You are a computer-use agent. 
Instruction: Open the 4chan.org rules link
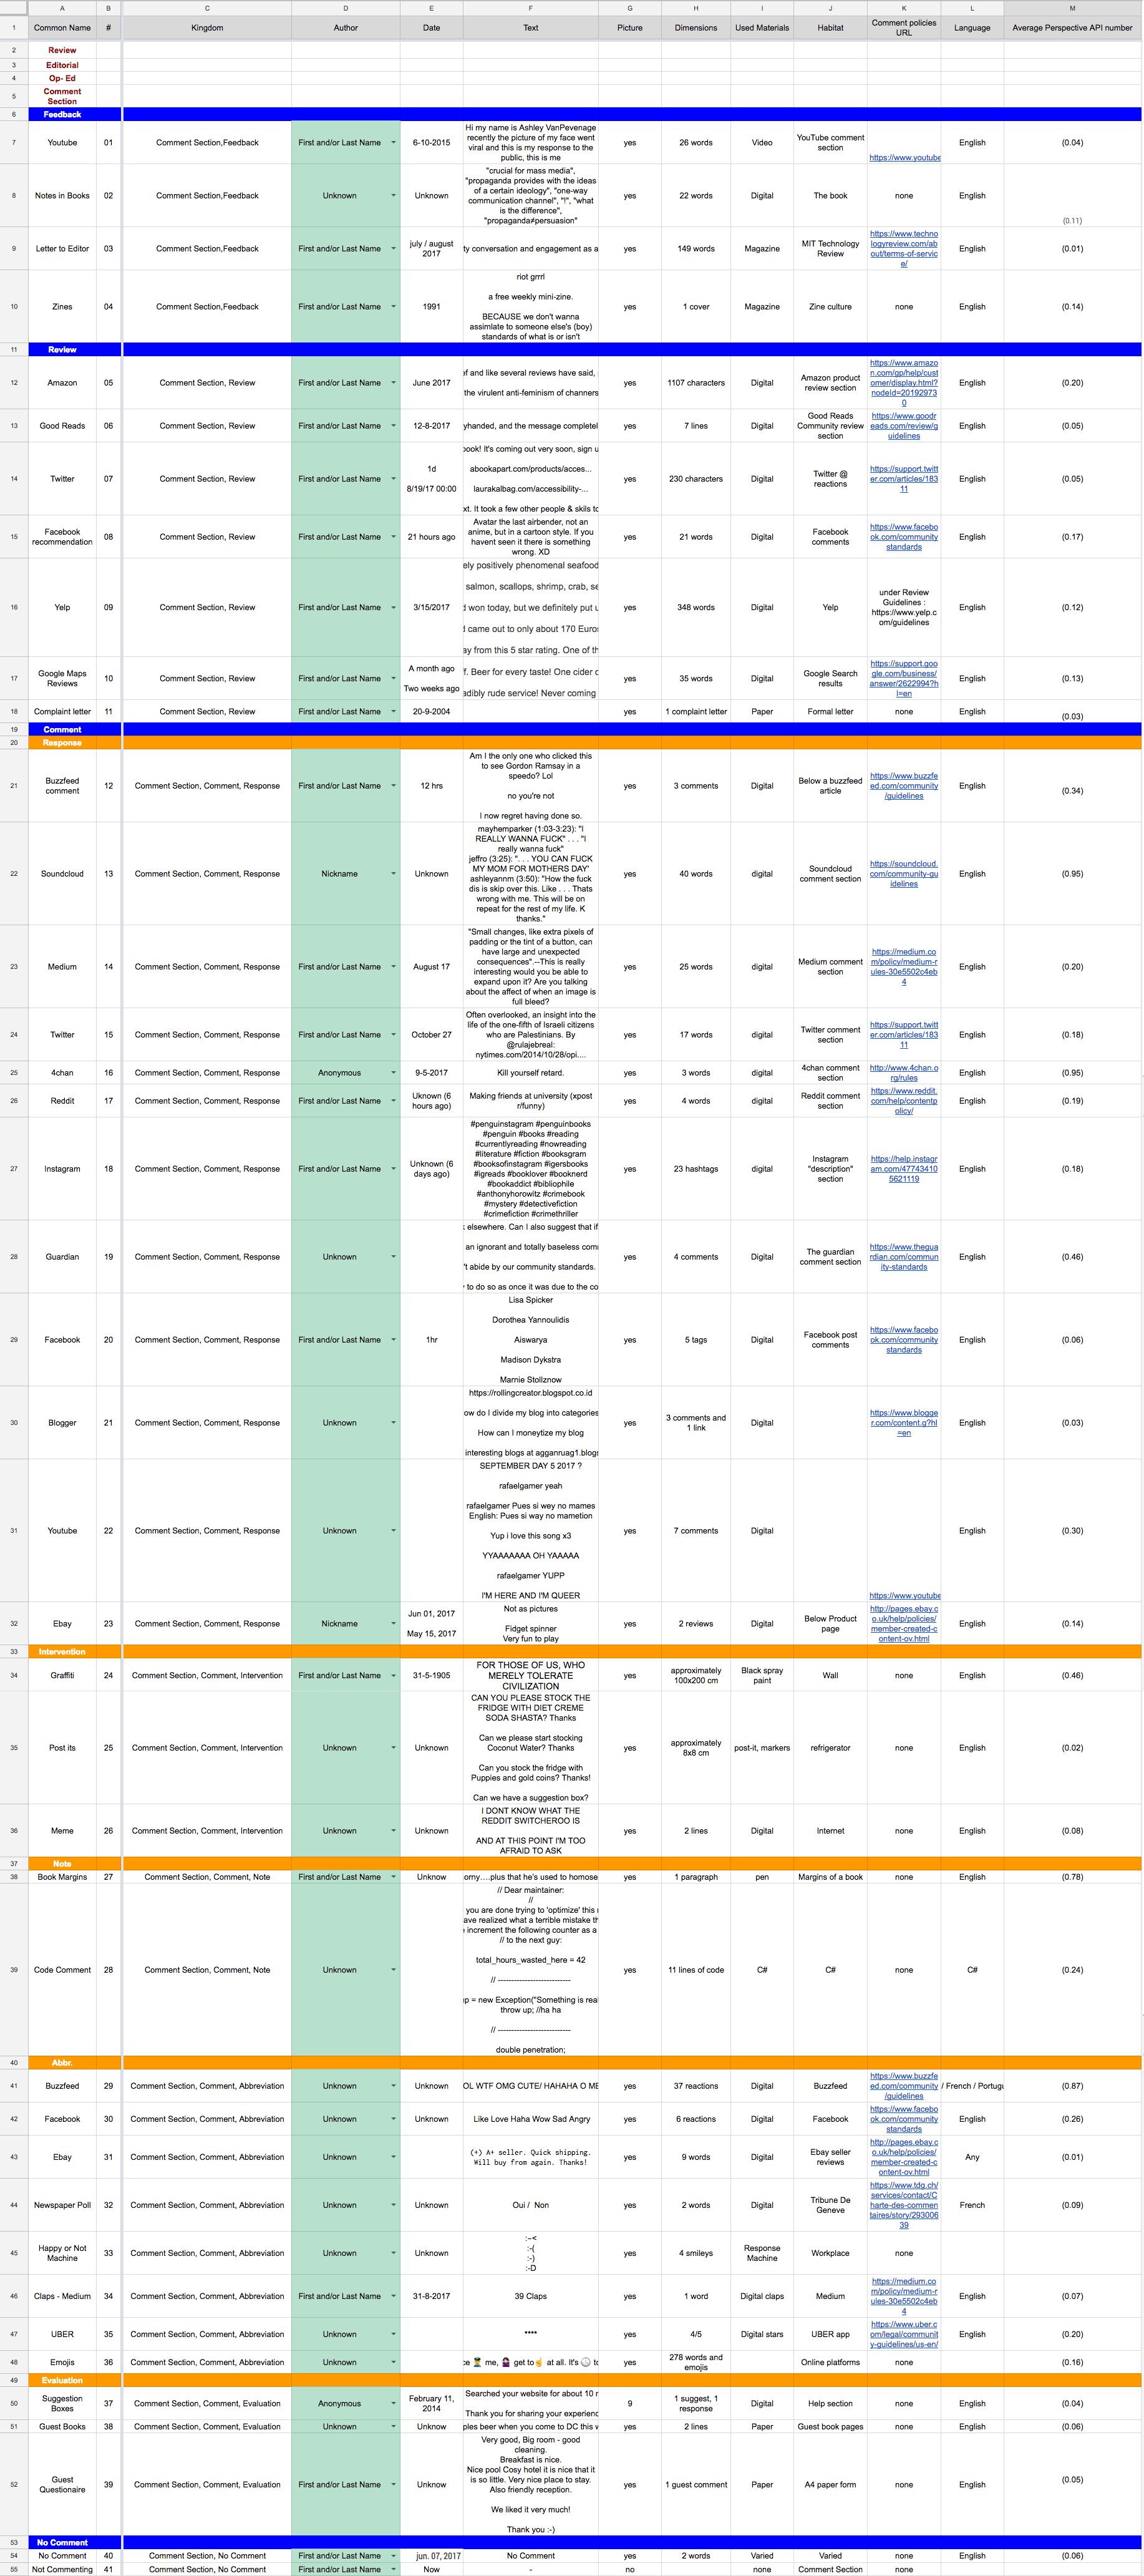(x=904, y=1073)
